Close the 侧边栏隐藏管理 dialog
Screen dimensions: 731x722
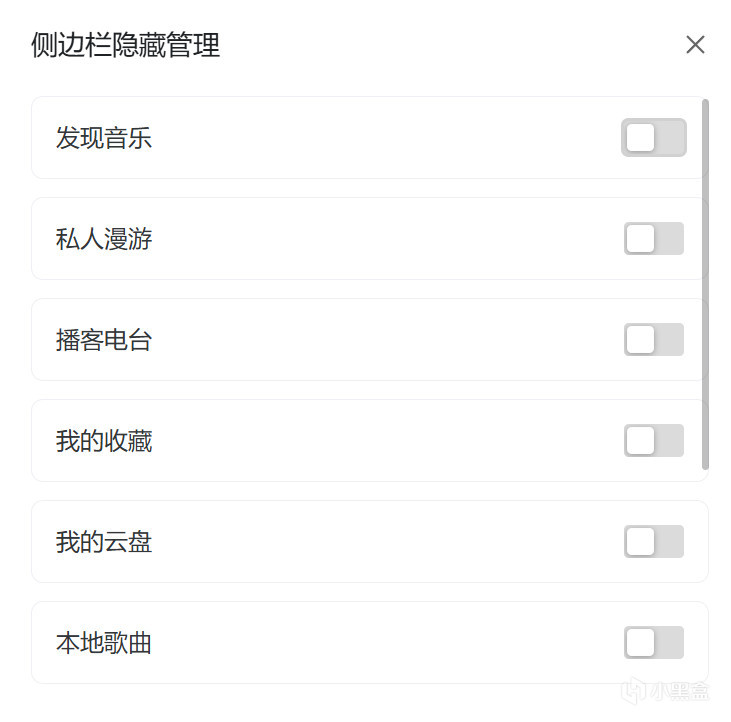[x=695, y=45]
